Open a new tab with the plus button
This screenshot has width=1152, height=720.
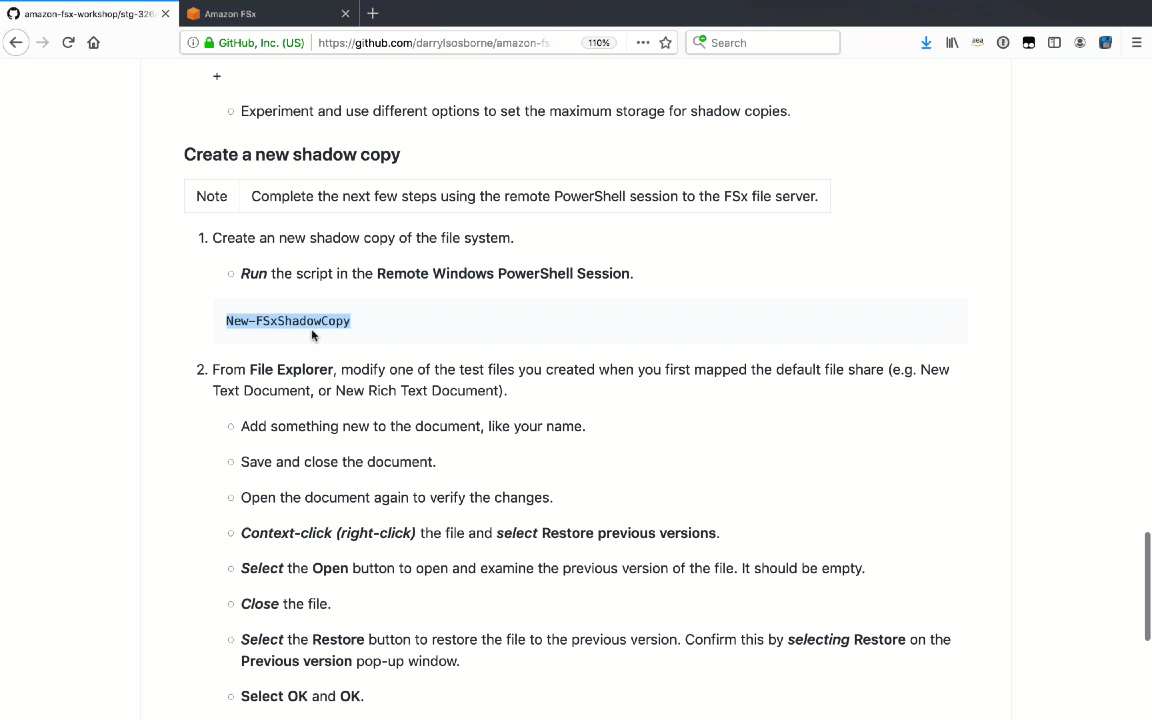[x=372, y=13]
